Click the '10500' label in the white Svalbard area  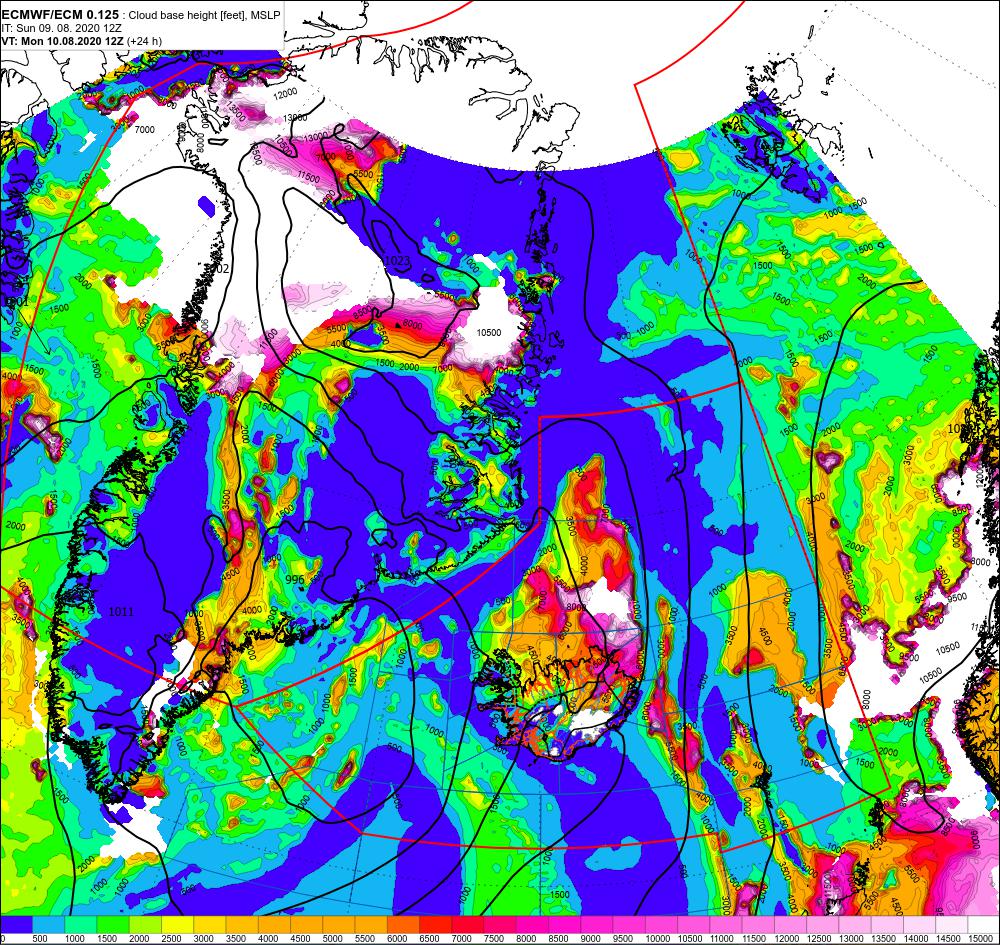tap(489, 332)
